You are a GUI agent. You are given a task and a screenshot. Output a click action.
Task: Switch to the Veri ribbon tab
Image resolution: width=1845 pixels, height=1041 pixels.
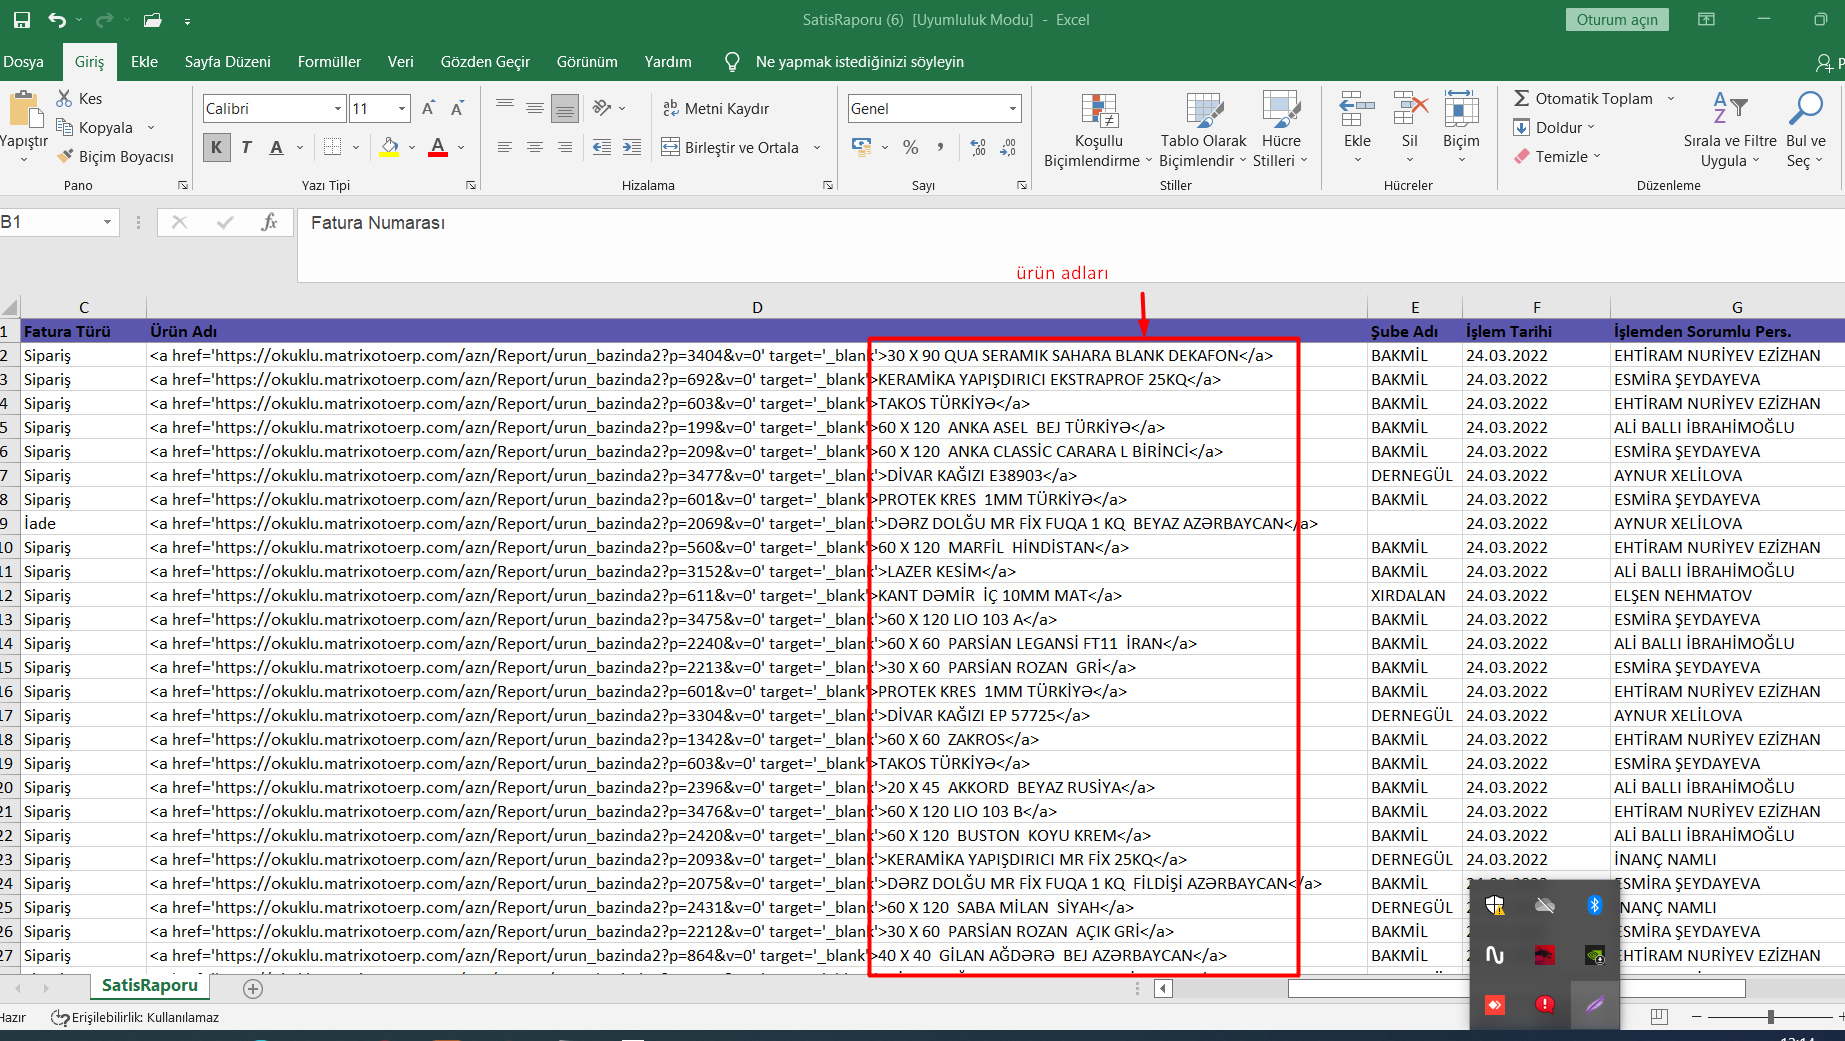400,62
